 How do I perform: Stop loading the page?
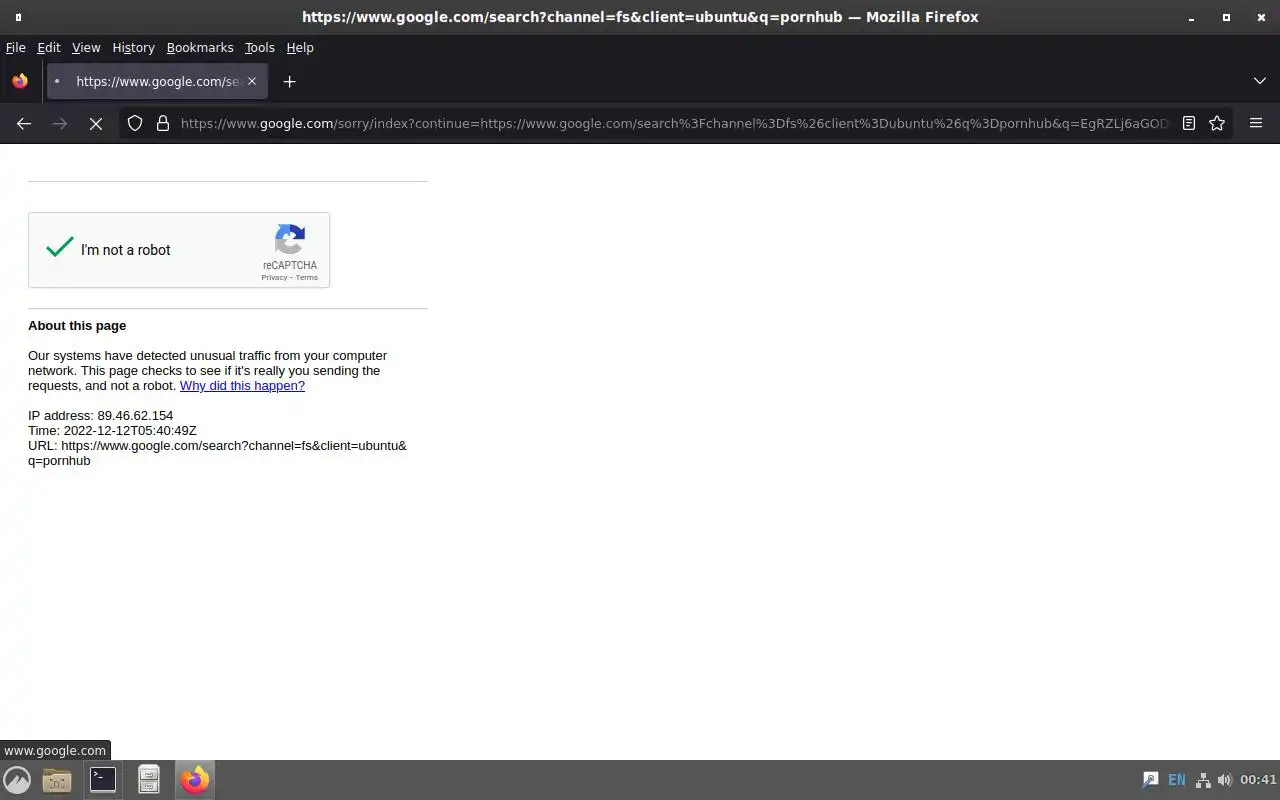pos(96,124)
